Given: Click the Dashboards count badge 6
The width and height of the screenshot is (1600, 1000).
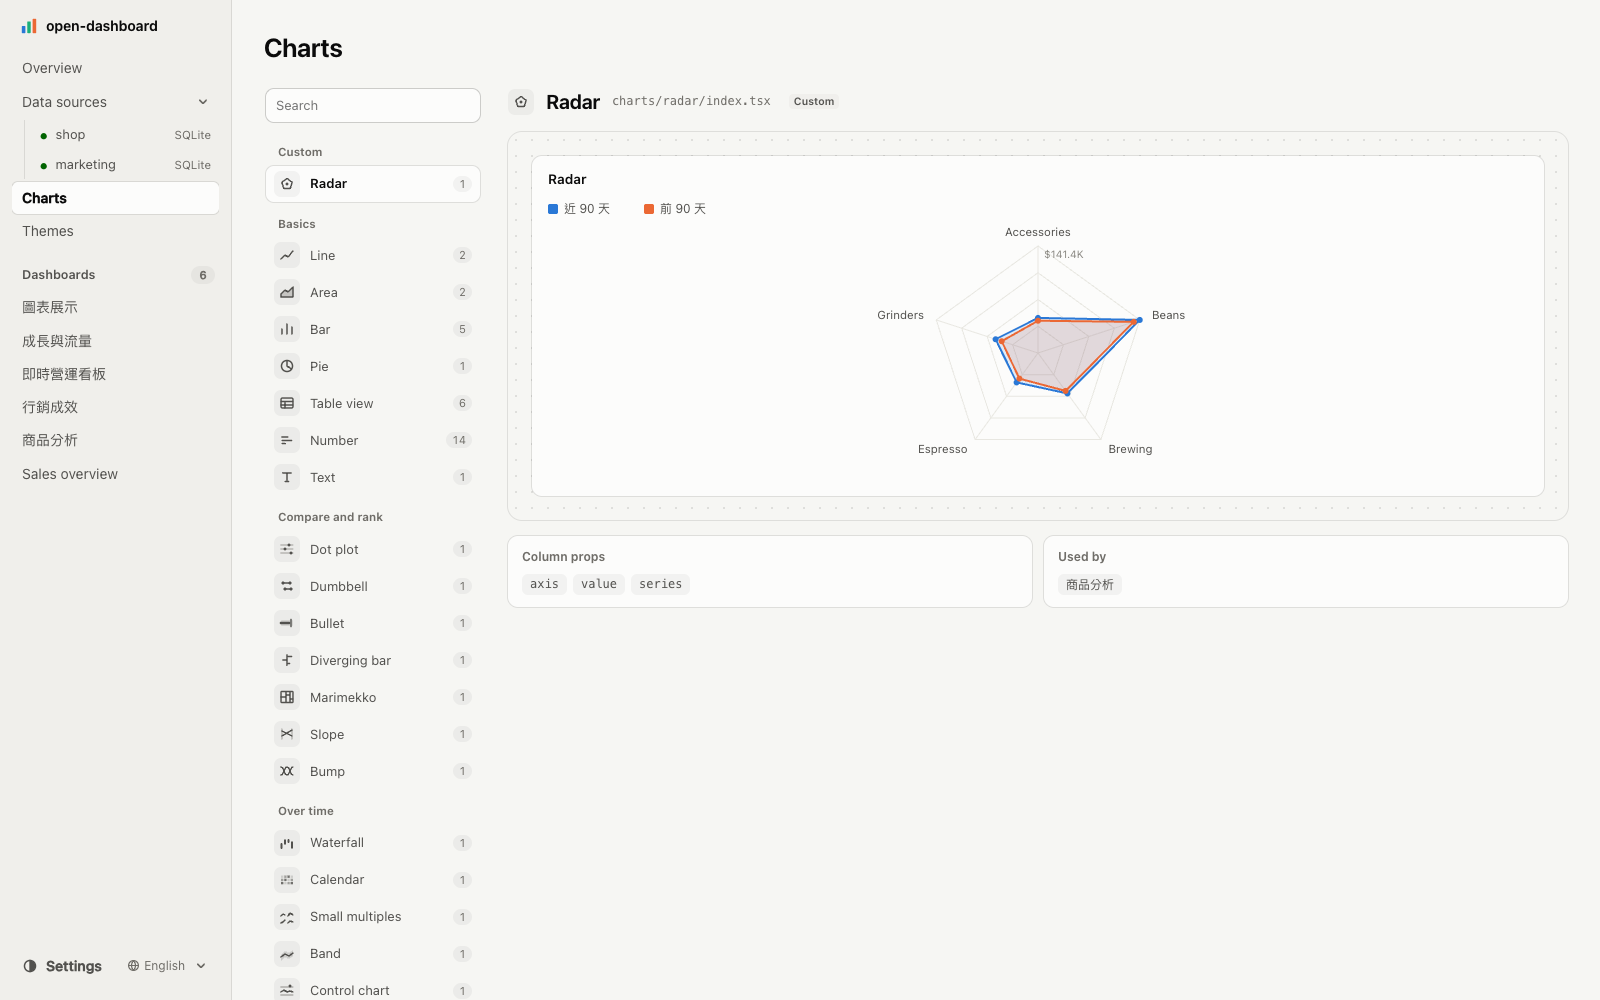Looking at the screenshot, I should [203, 275].
